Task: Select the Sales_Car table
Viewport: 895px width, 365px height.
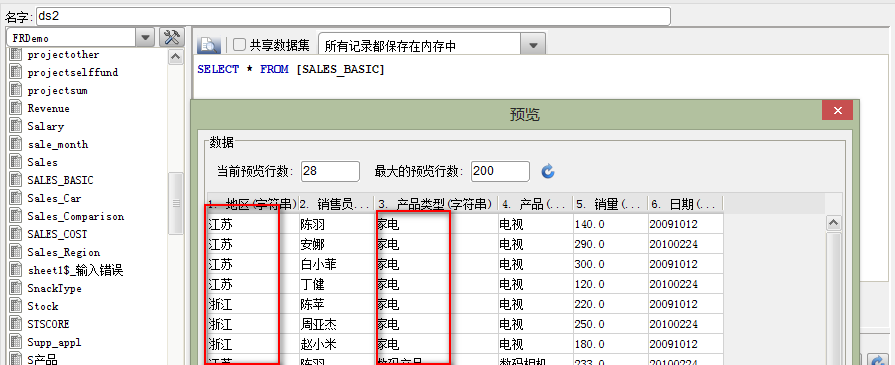Action: pyautogui.click(x=54, y=198)
